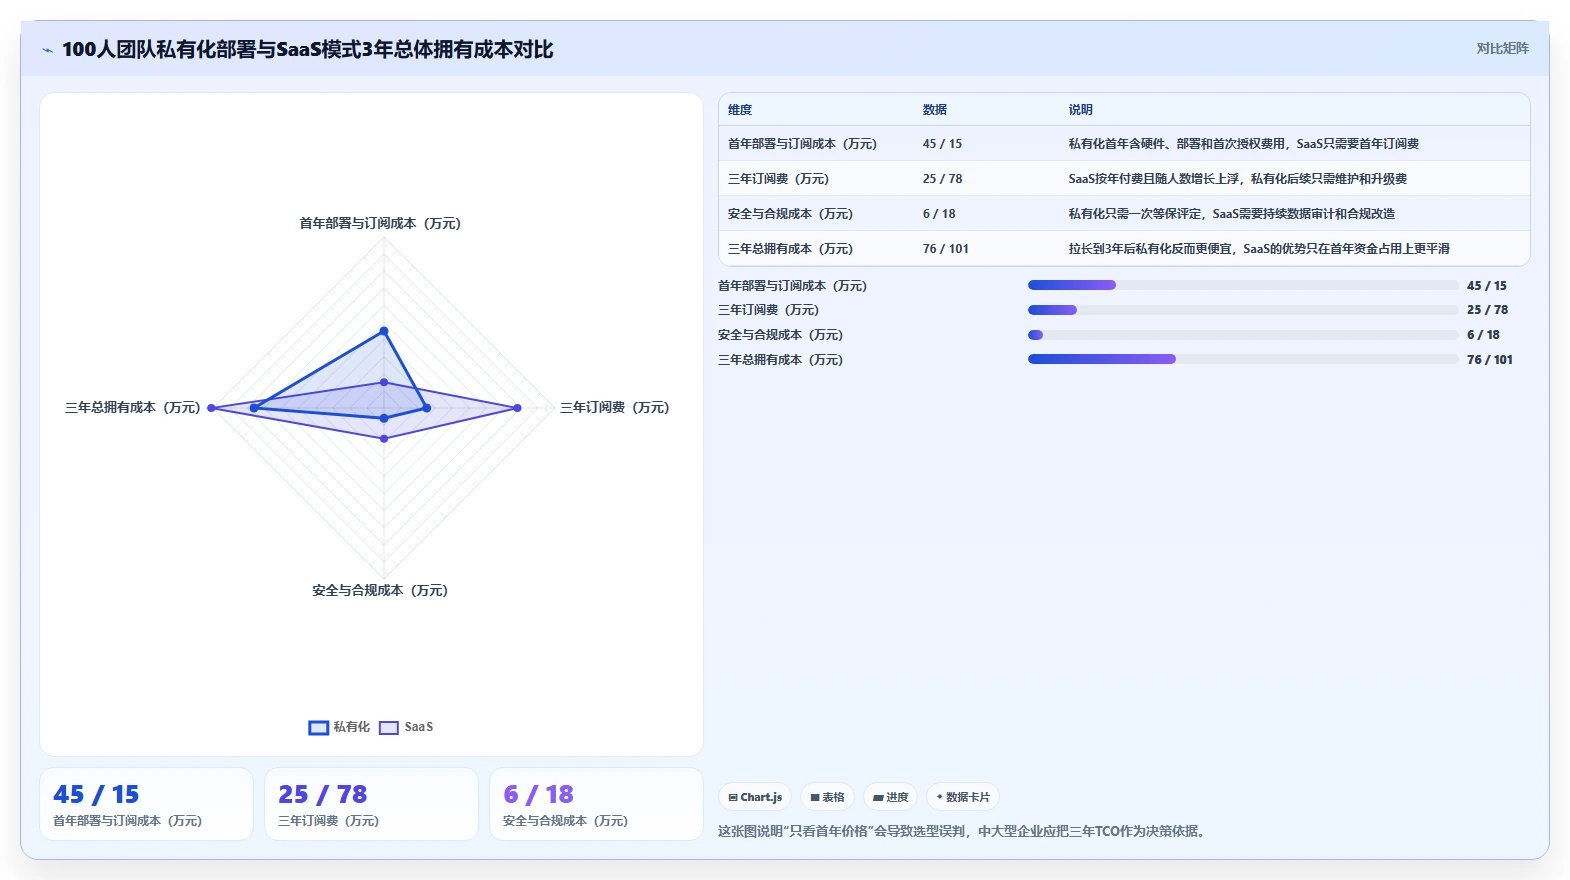Click the 进度 tag chip

[x=890, y=797]
